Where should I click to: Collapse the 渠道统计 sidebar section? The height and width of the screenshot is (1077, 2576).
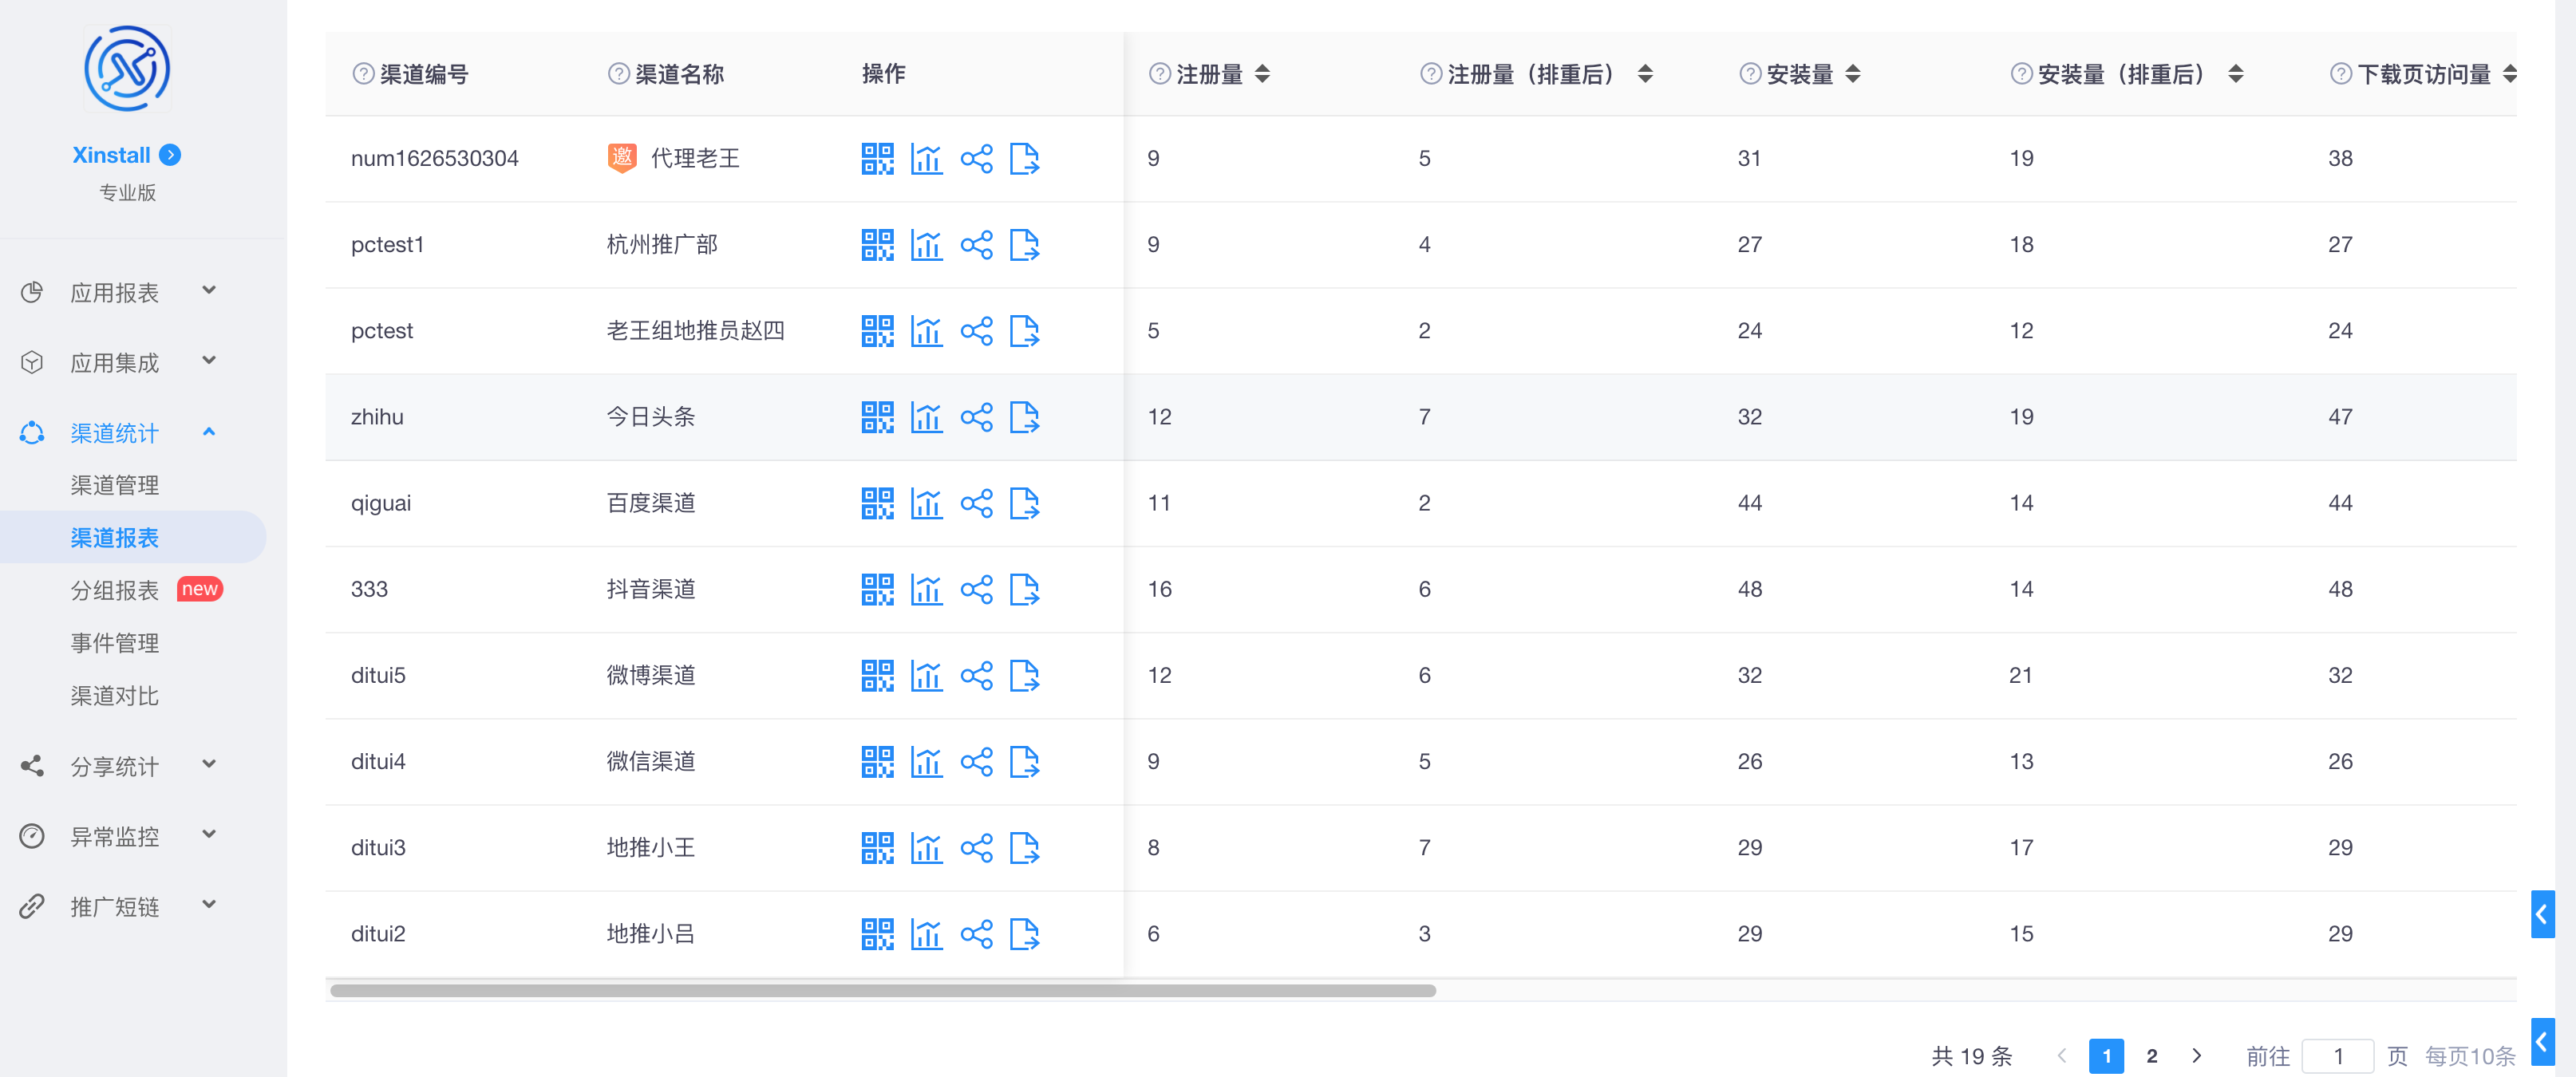115,432
